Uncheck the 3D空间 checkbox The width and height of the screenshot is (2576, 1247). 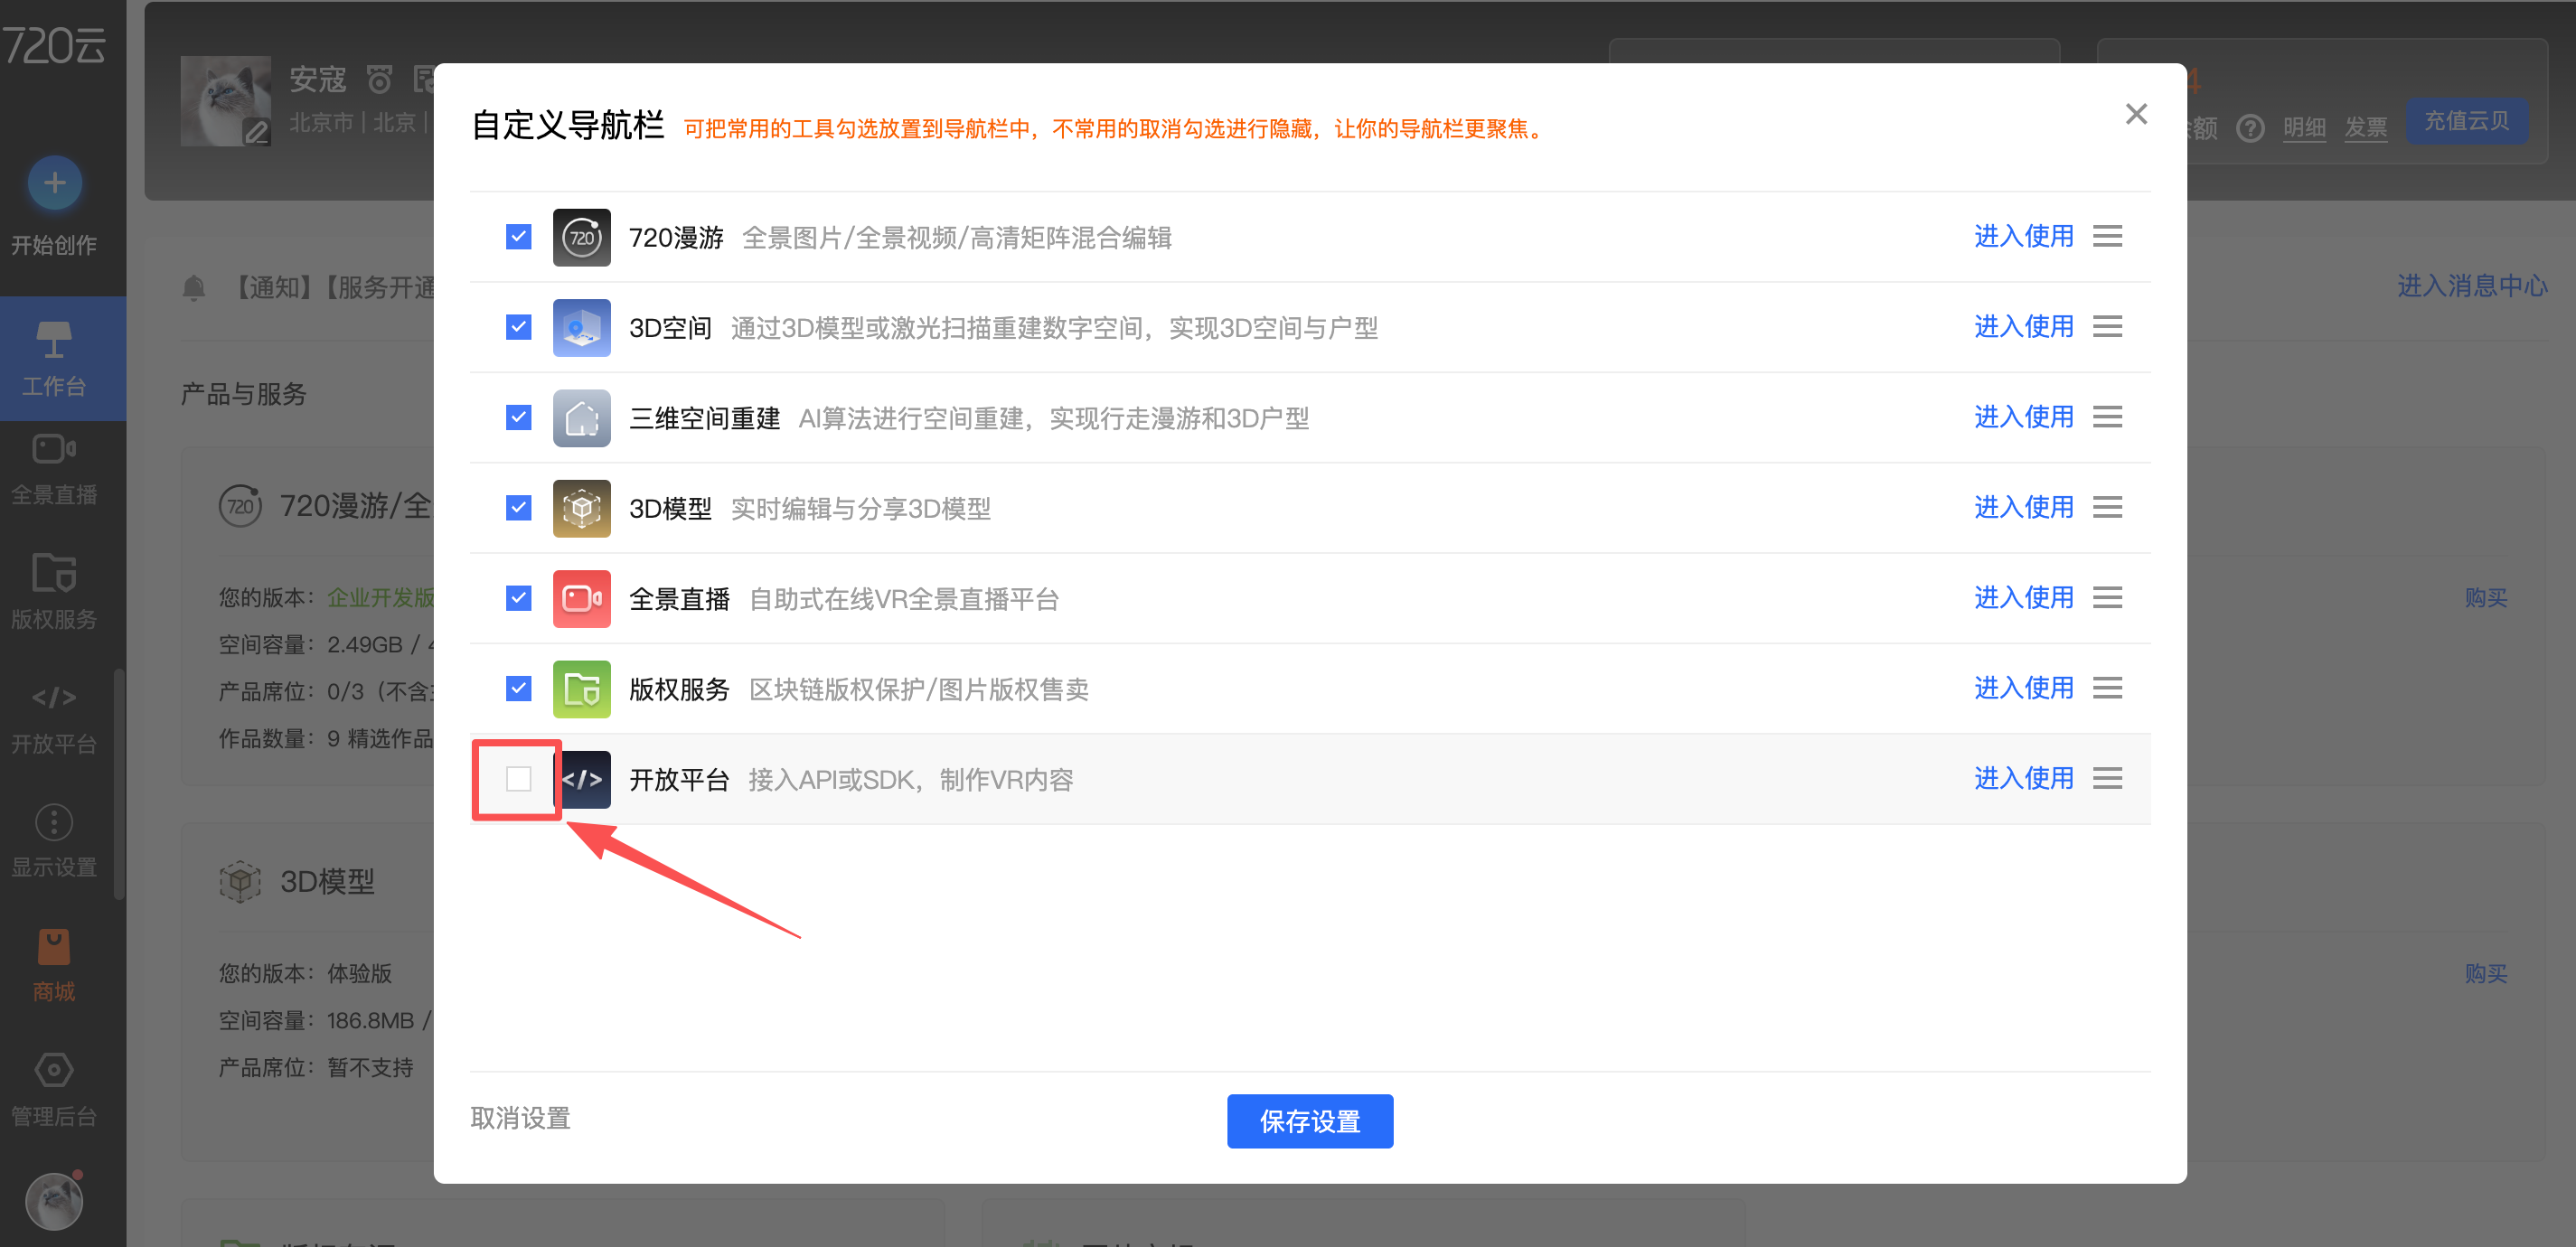click(518, 327)
